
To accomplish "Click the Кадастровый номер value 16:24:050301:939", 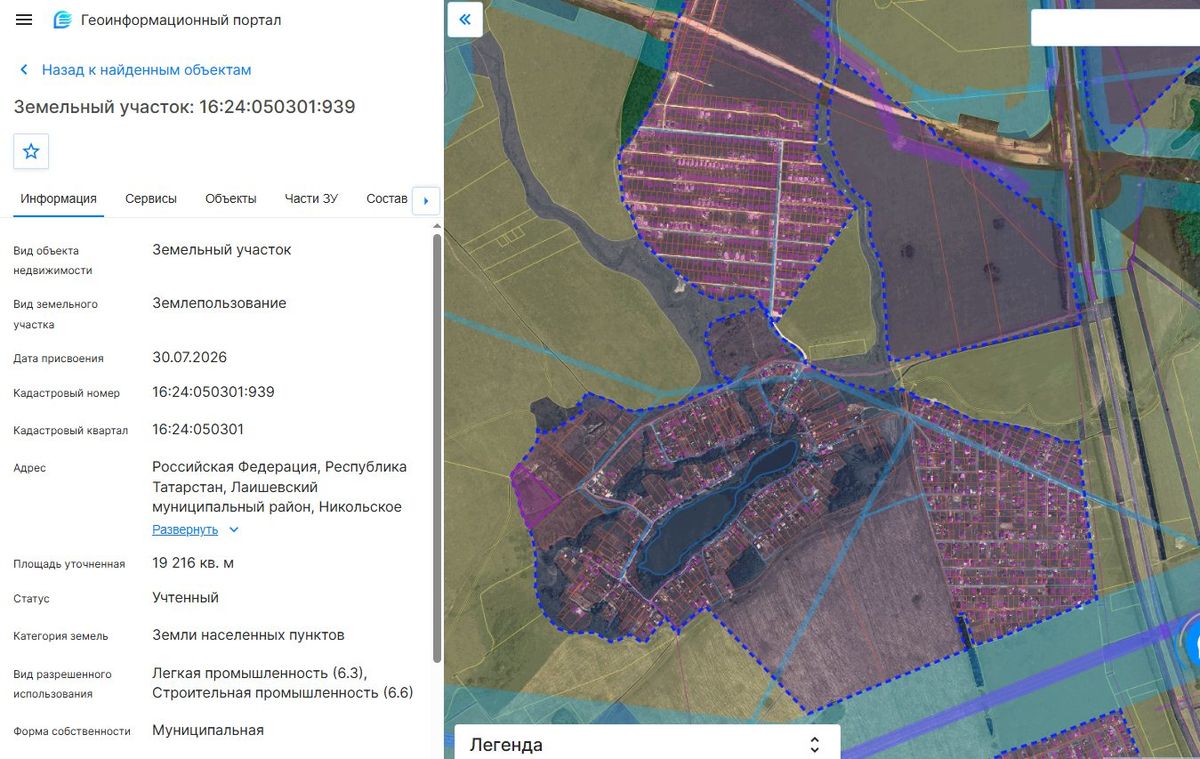I will (213, 392).
